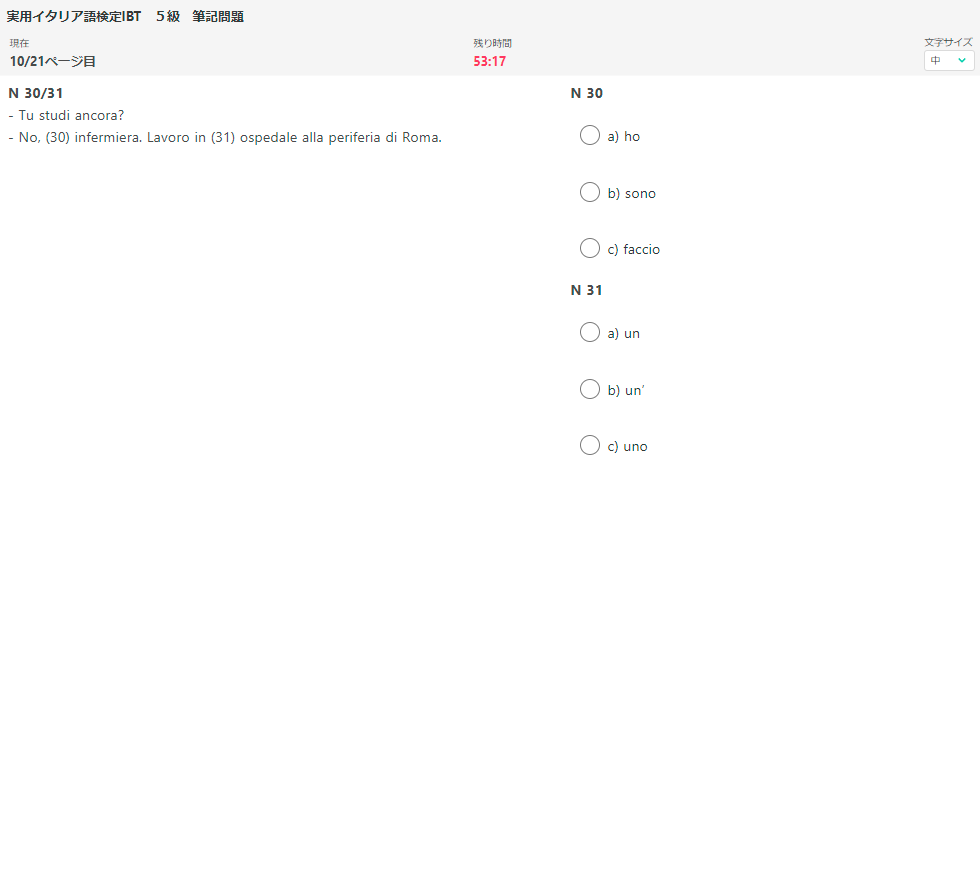The width and height of the screenshot is (980, 884).
Task: Click the 残り時間 label
Action: point(492,43)
